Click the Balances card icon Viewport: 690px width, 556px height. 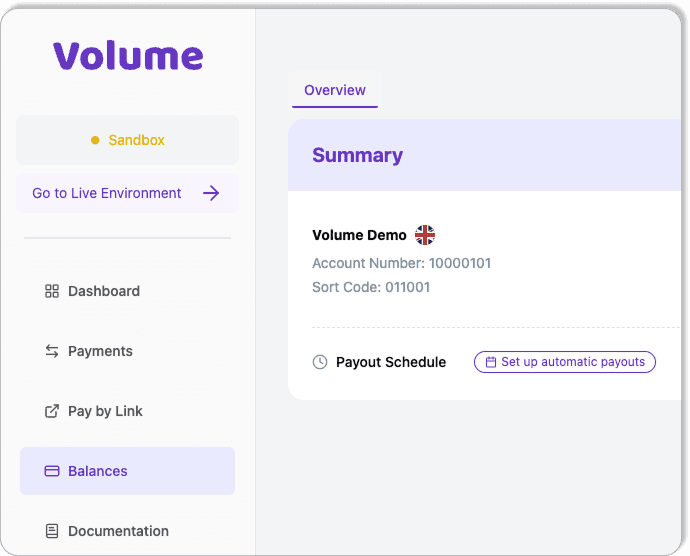[x=52, y=471]
